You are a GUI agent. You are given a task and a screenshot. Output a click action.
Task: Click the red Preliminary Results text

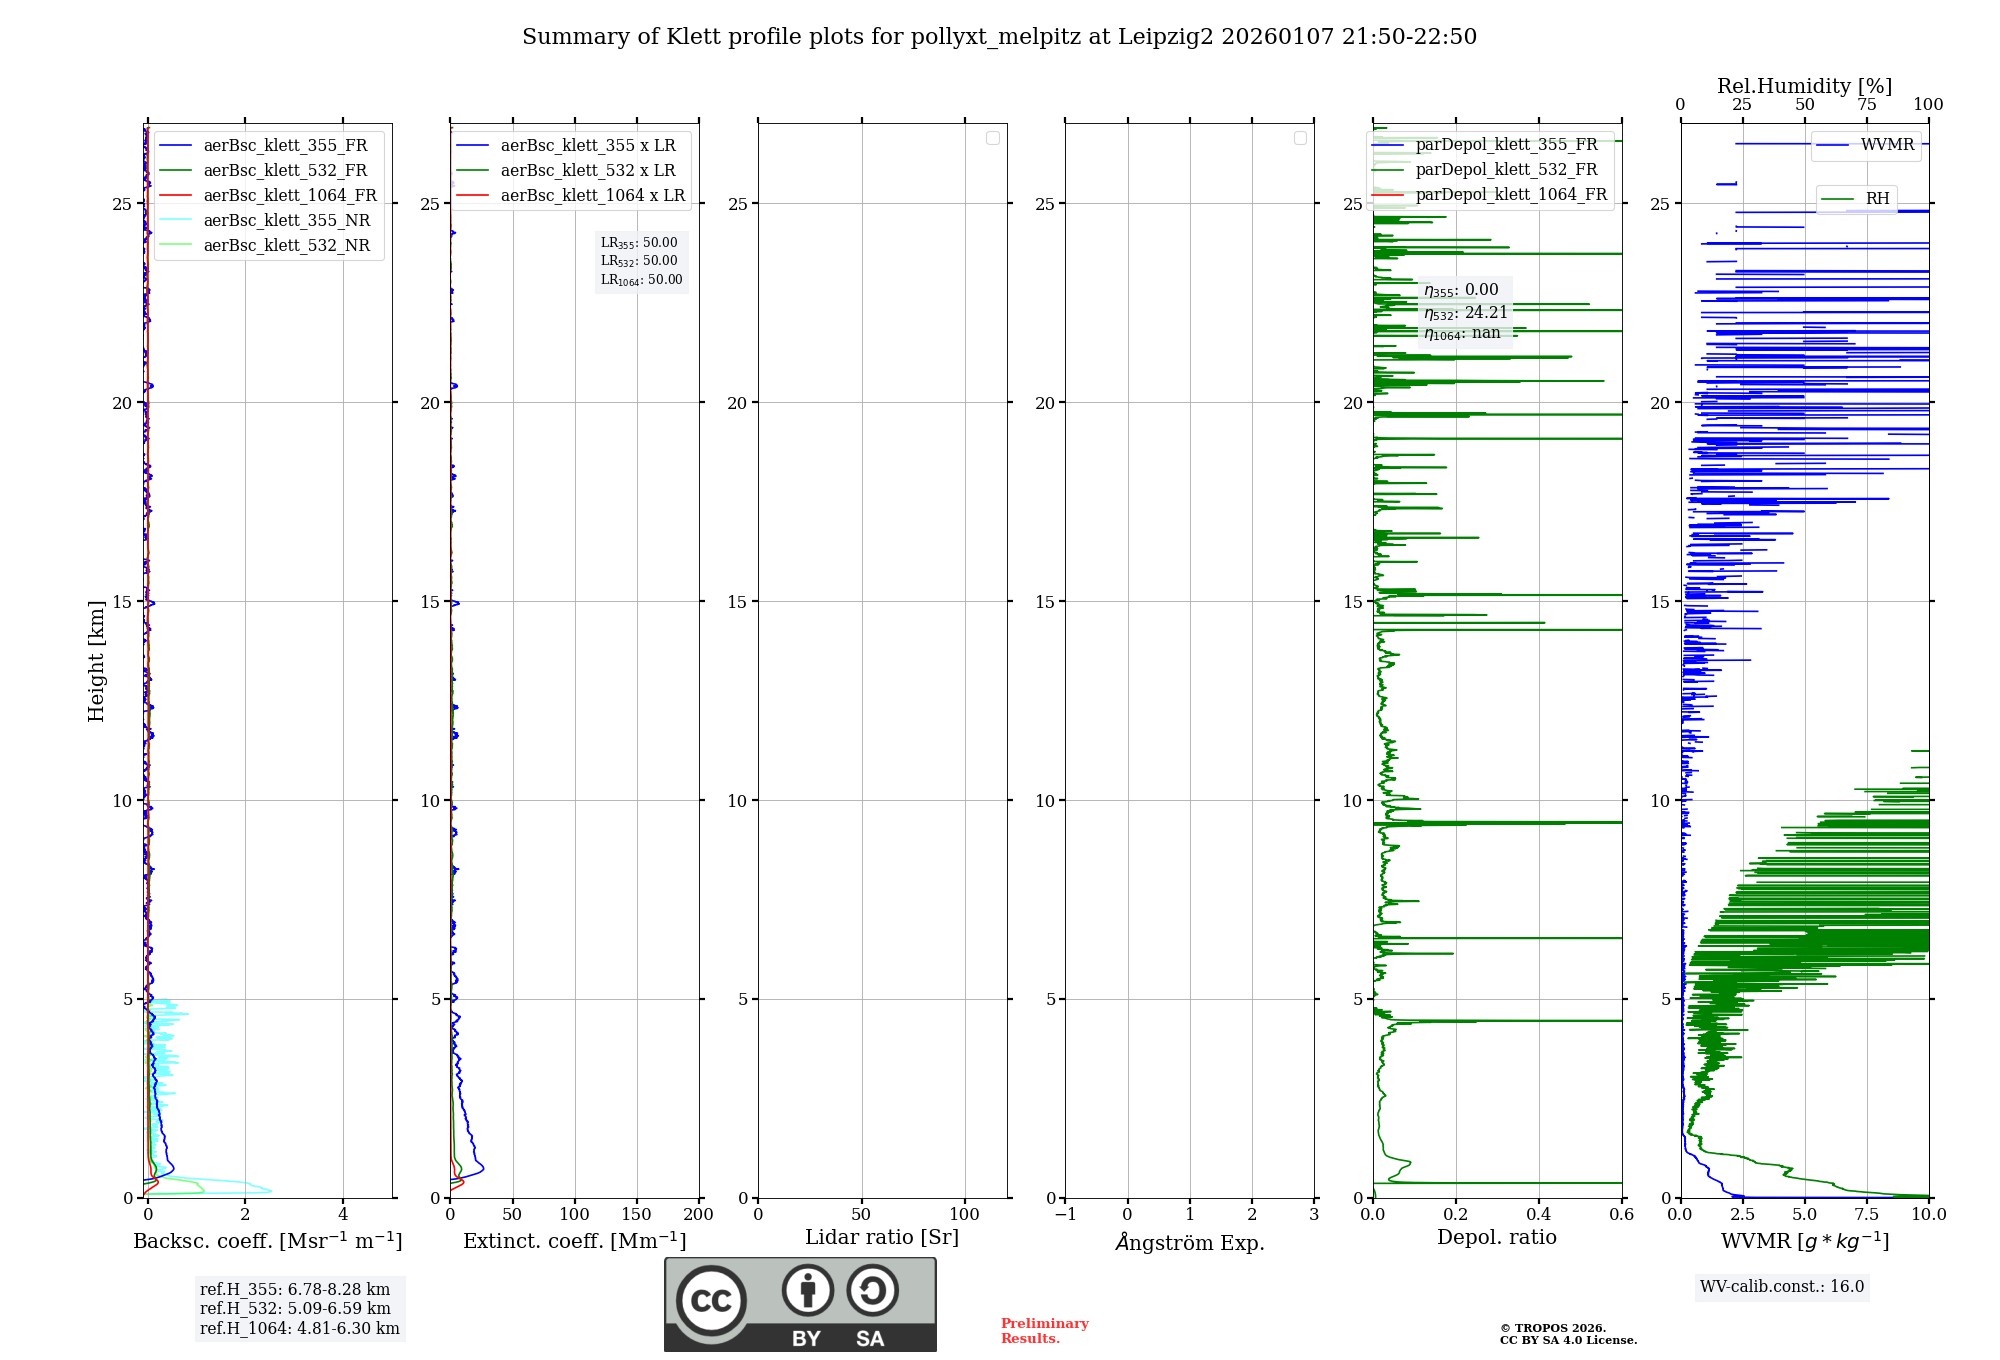coord(1044,1330)
